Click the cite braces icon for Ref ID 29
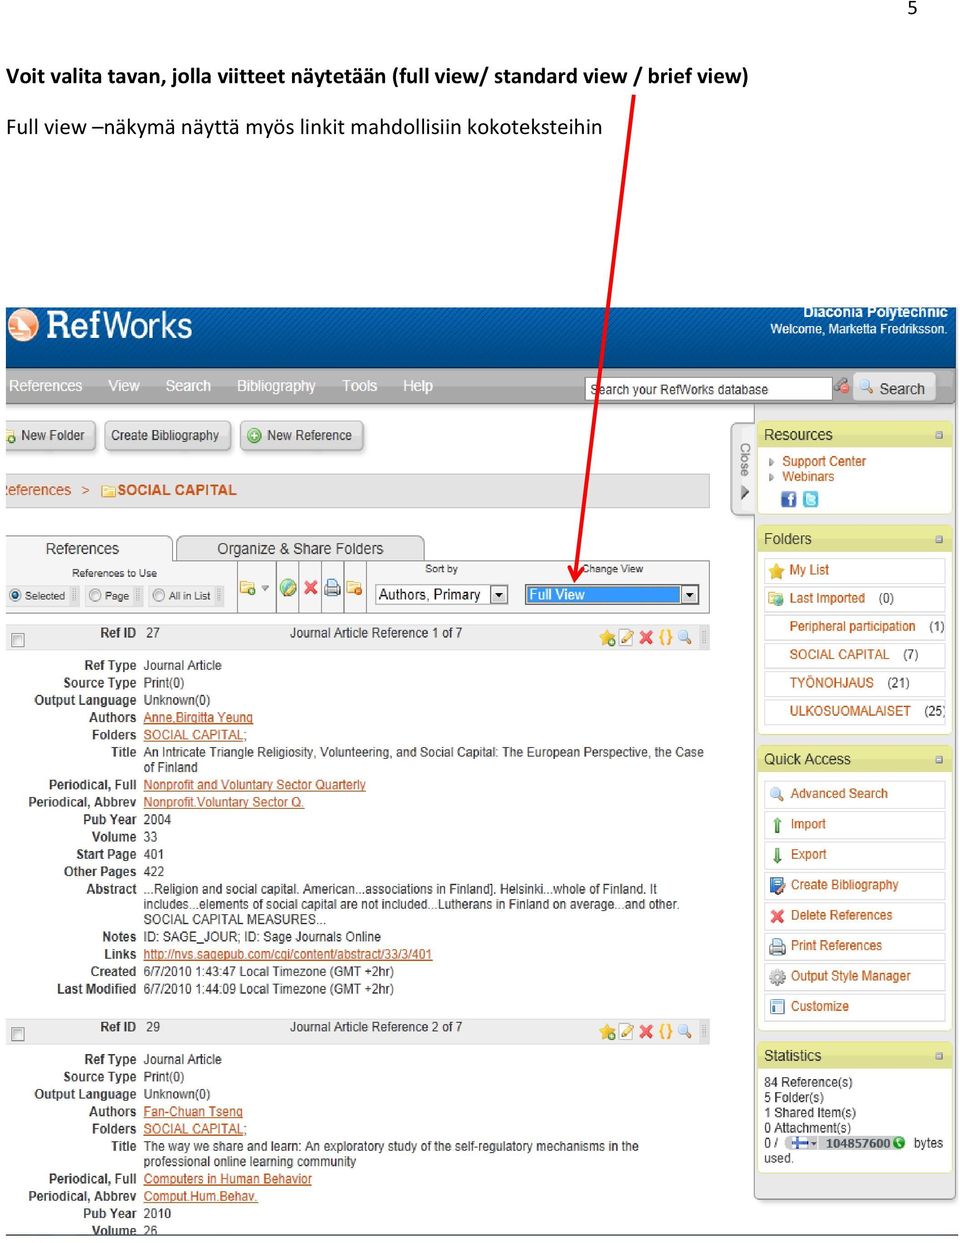Screen dimensions: 960x1243 click(x=665, y=1032)
